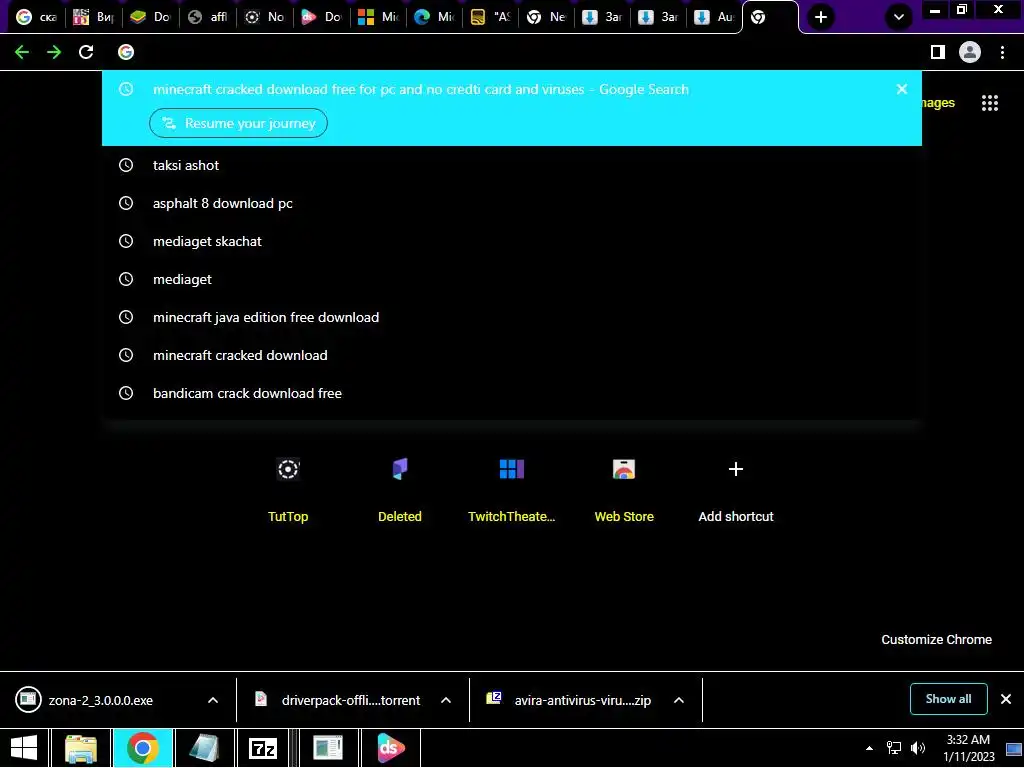Switch to the first Google search tab
The width and height of the screenshot is (1024, 768).
(x=37, y=17)
